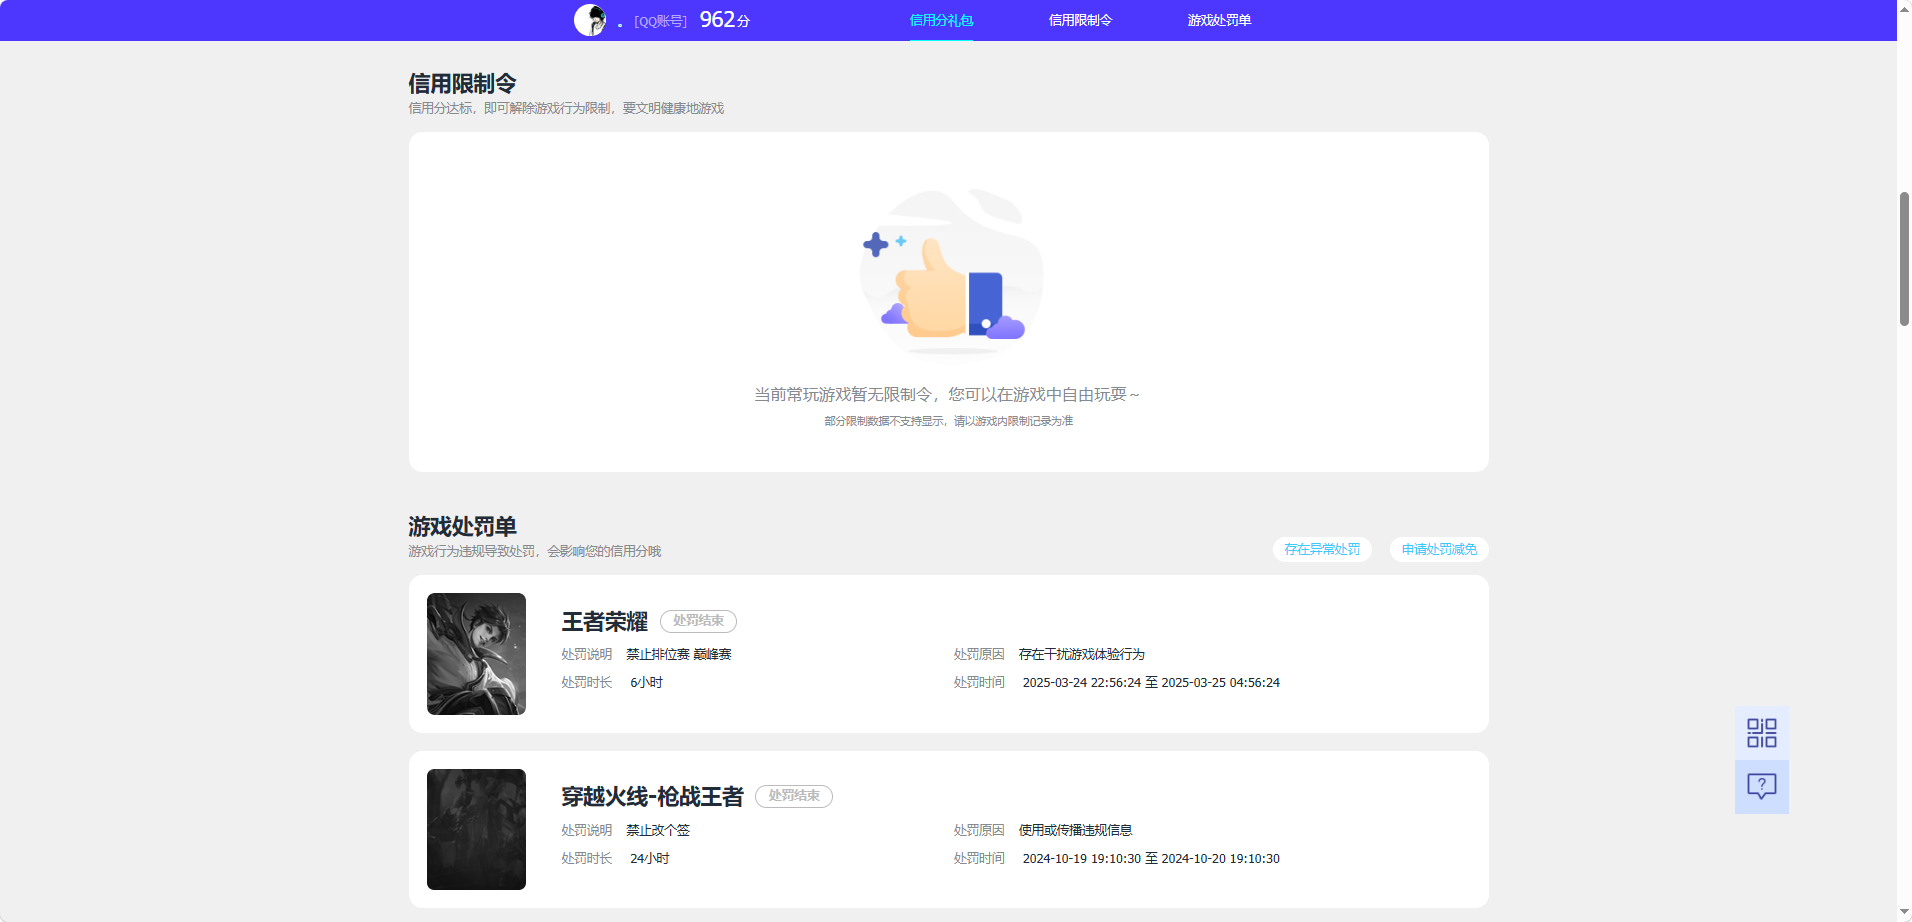Click the 王者荣耀 game title text

click(x=604, y=621)
